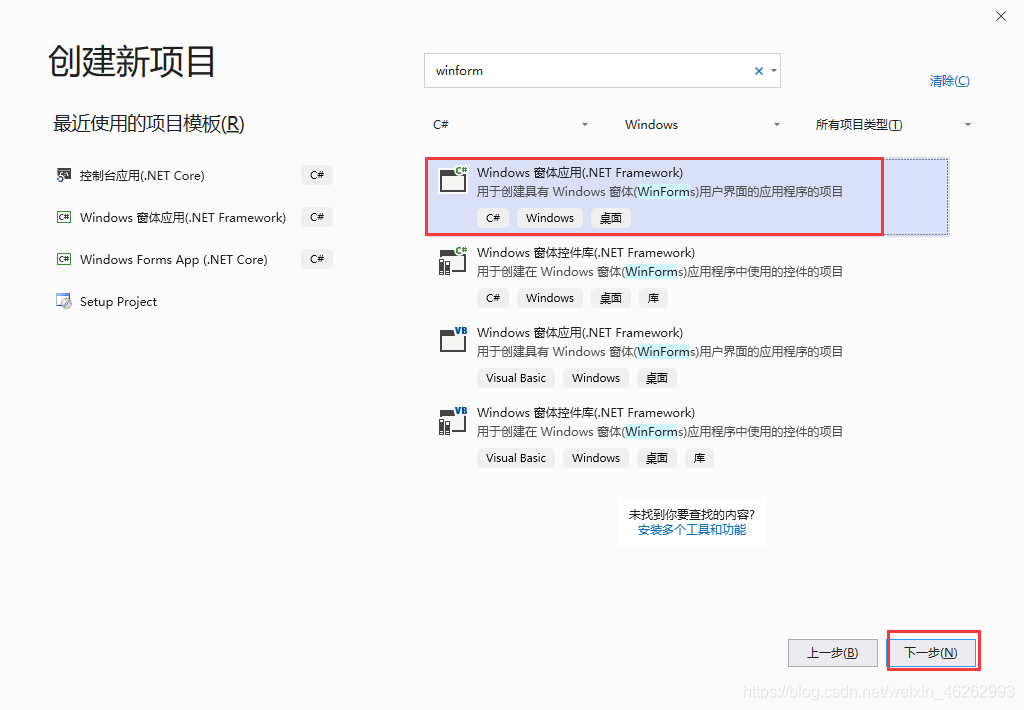Click the 桌面 tag under the selected C# template
Image resolution: width=1024 pixels, height=710 pixels.
point(611,218)
